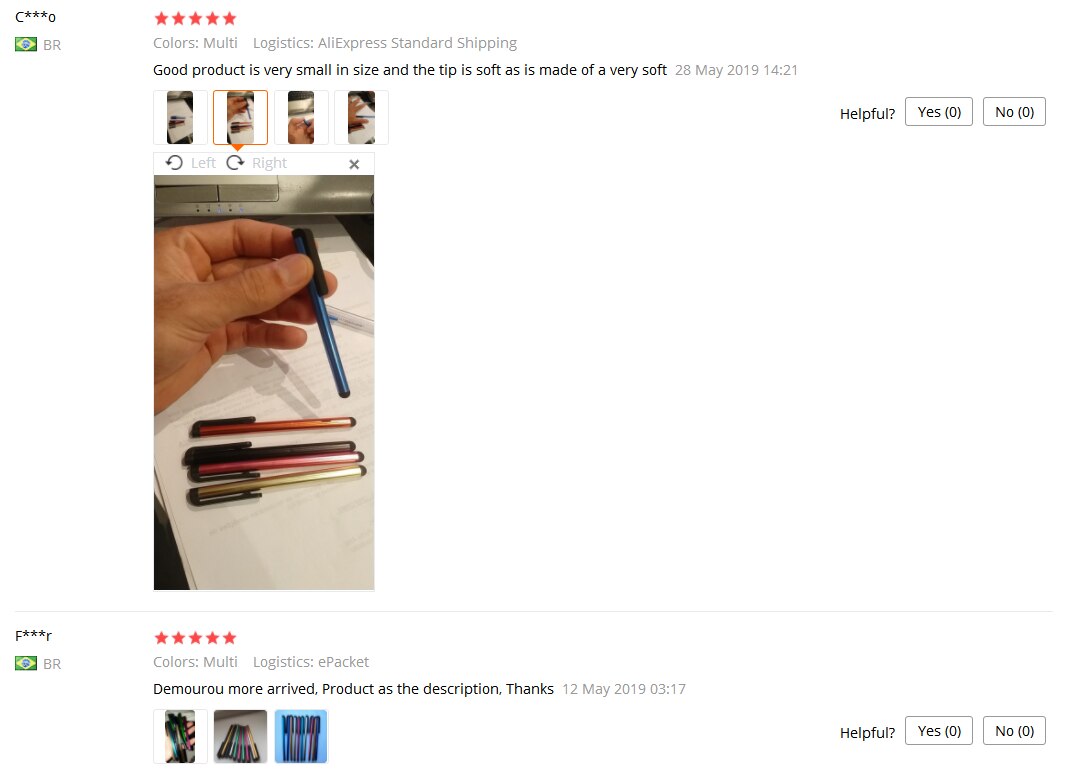Open the third thumbnail in C***o's review
The height and width of the screenshot is (782, 1070).
click(x=301, y=117)
